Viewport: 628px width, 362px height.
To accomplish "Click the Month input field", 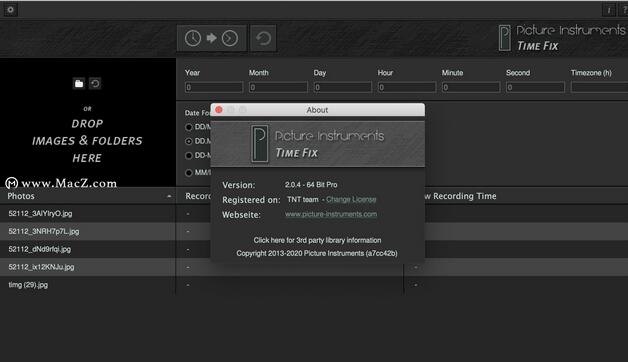I will click(278, 87).
